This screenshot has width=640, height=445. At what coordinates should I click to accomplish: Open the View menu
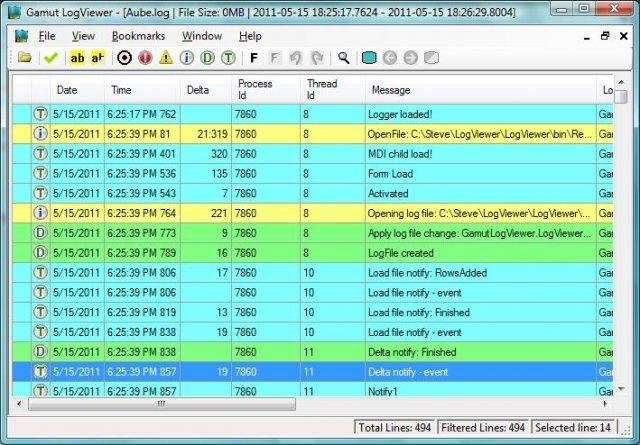point(83,36)
